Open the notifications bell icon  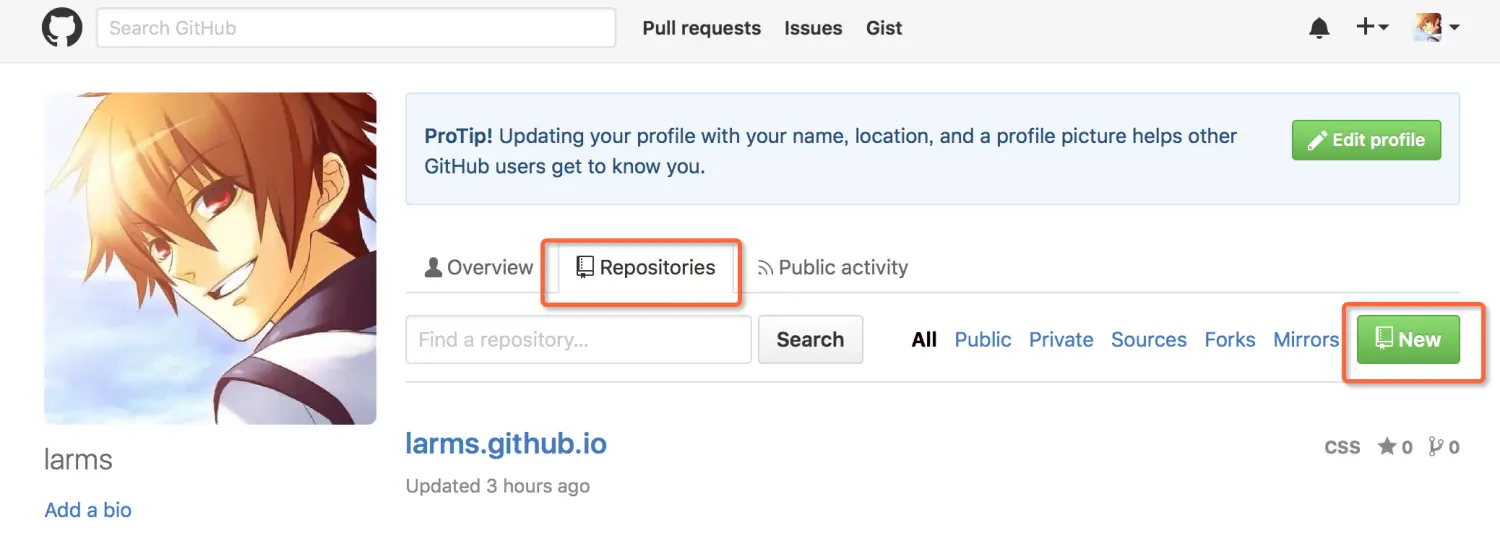click(1319, 28)
